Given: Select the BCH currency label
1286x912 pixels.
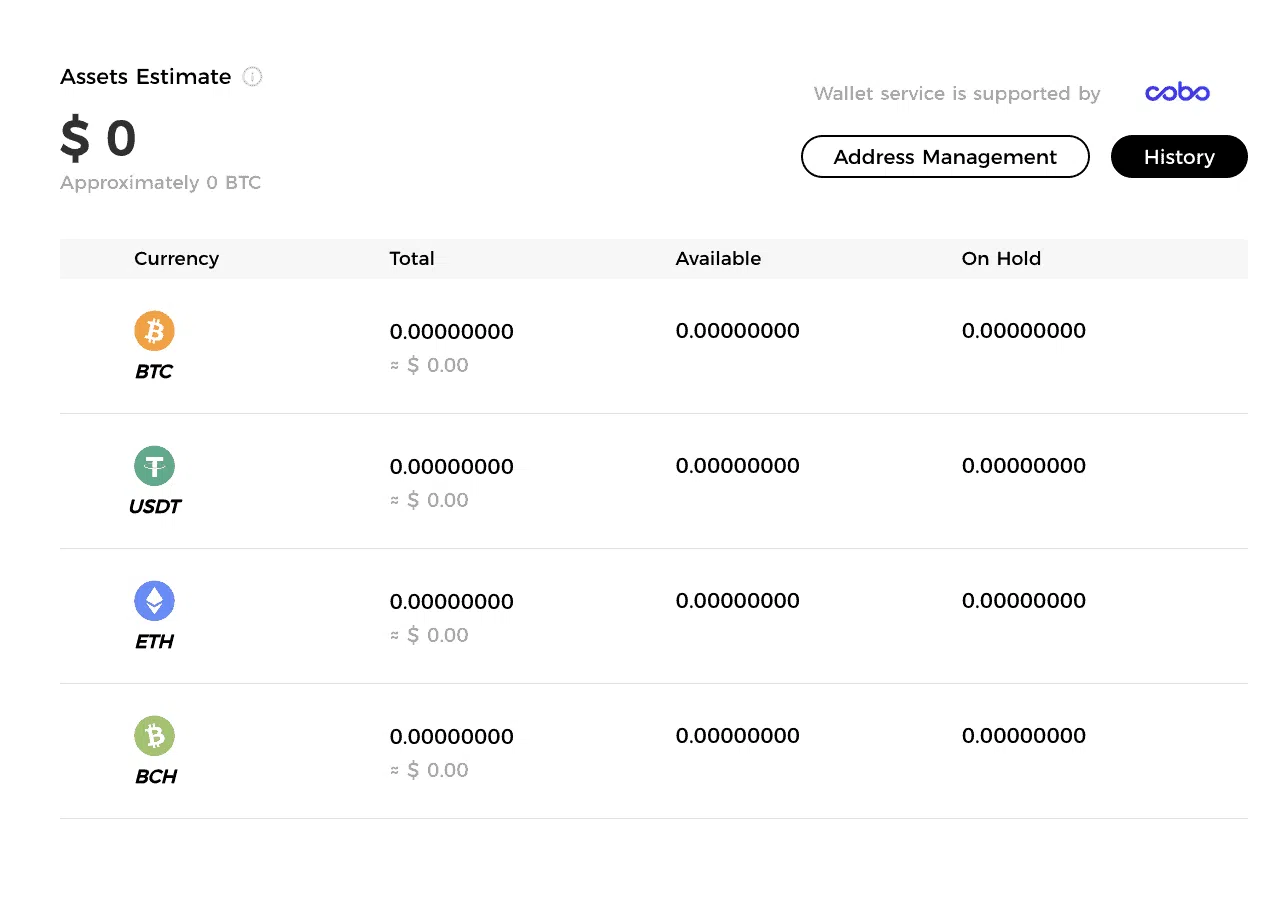Looking at the screenshot, I should coord(155,777).
